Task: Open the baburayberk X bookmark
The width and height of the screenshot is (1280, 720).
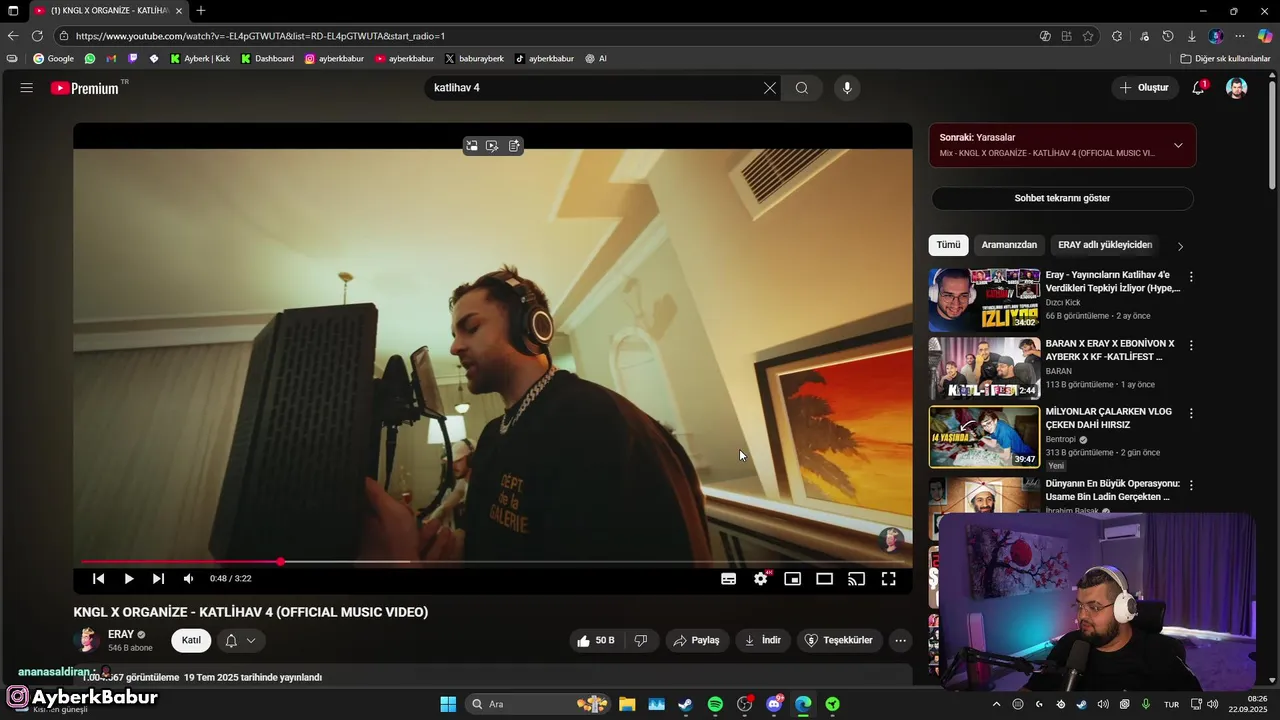Action: tap(474, 59)
